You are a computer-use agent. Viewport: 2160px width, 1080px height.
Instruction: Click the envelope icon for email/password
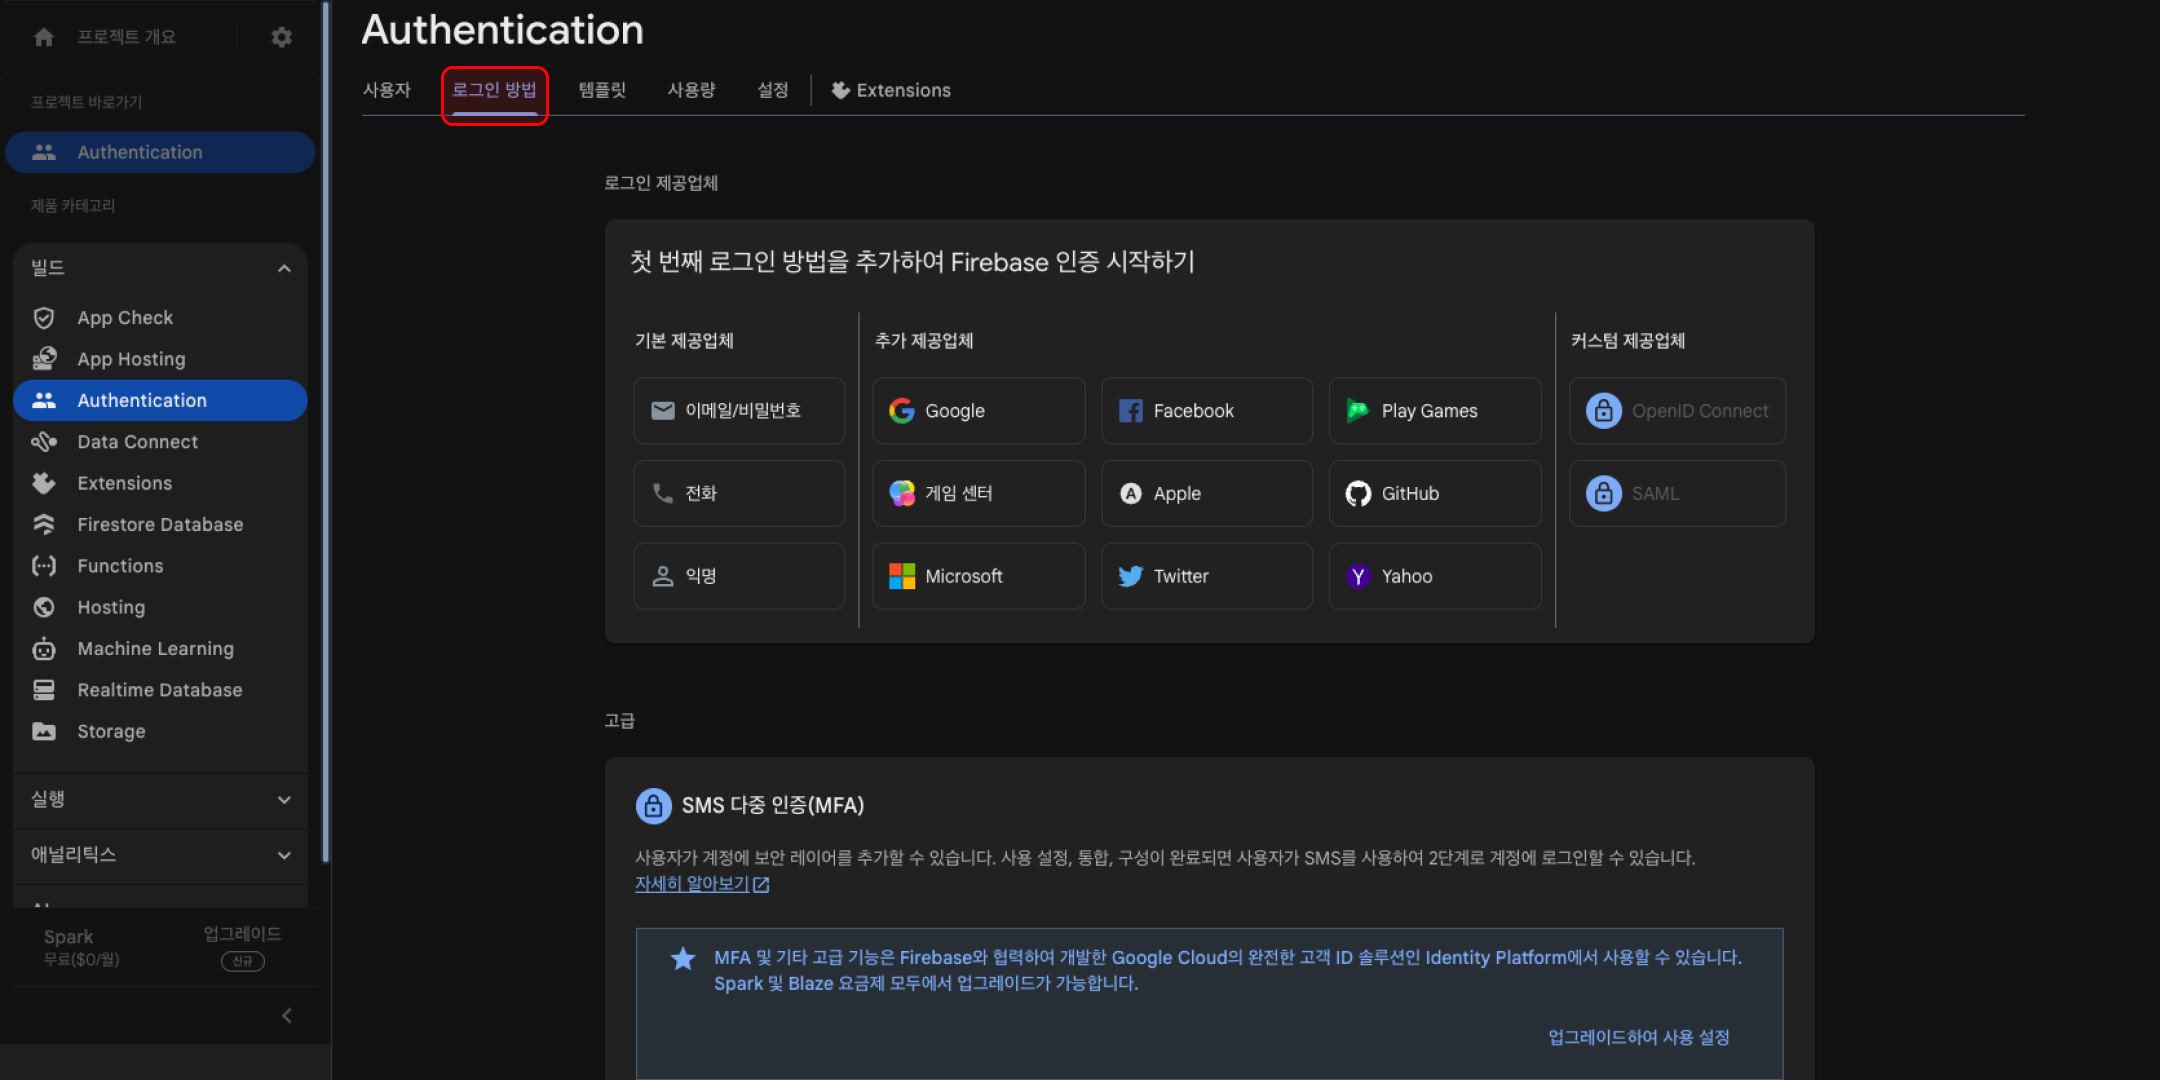(662, 411)
